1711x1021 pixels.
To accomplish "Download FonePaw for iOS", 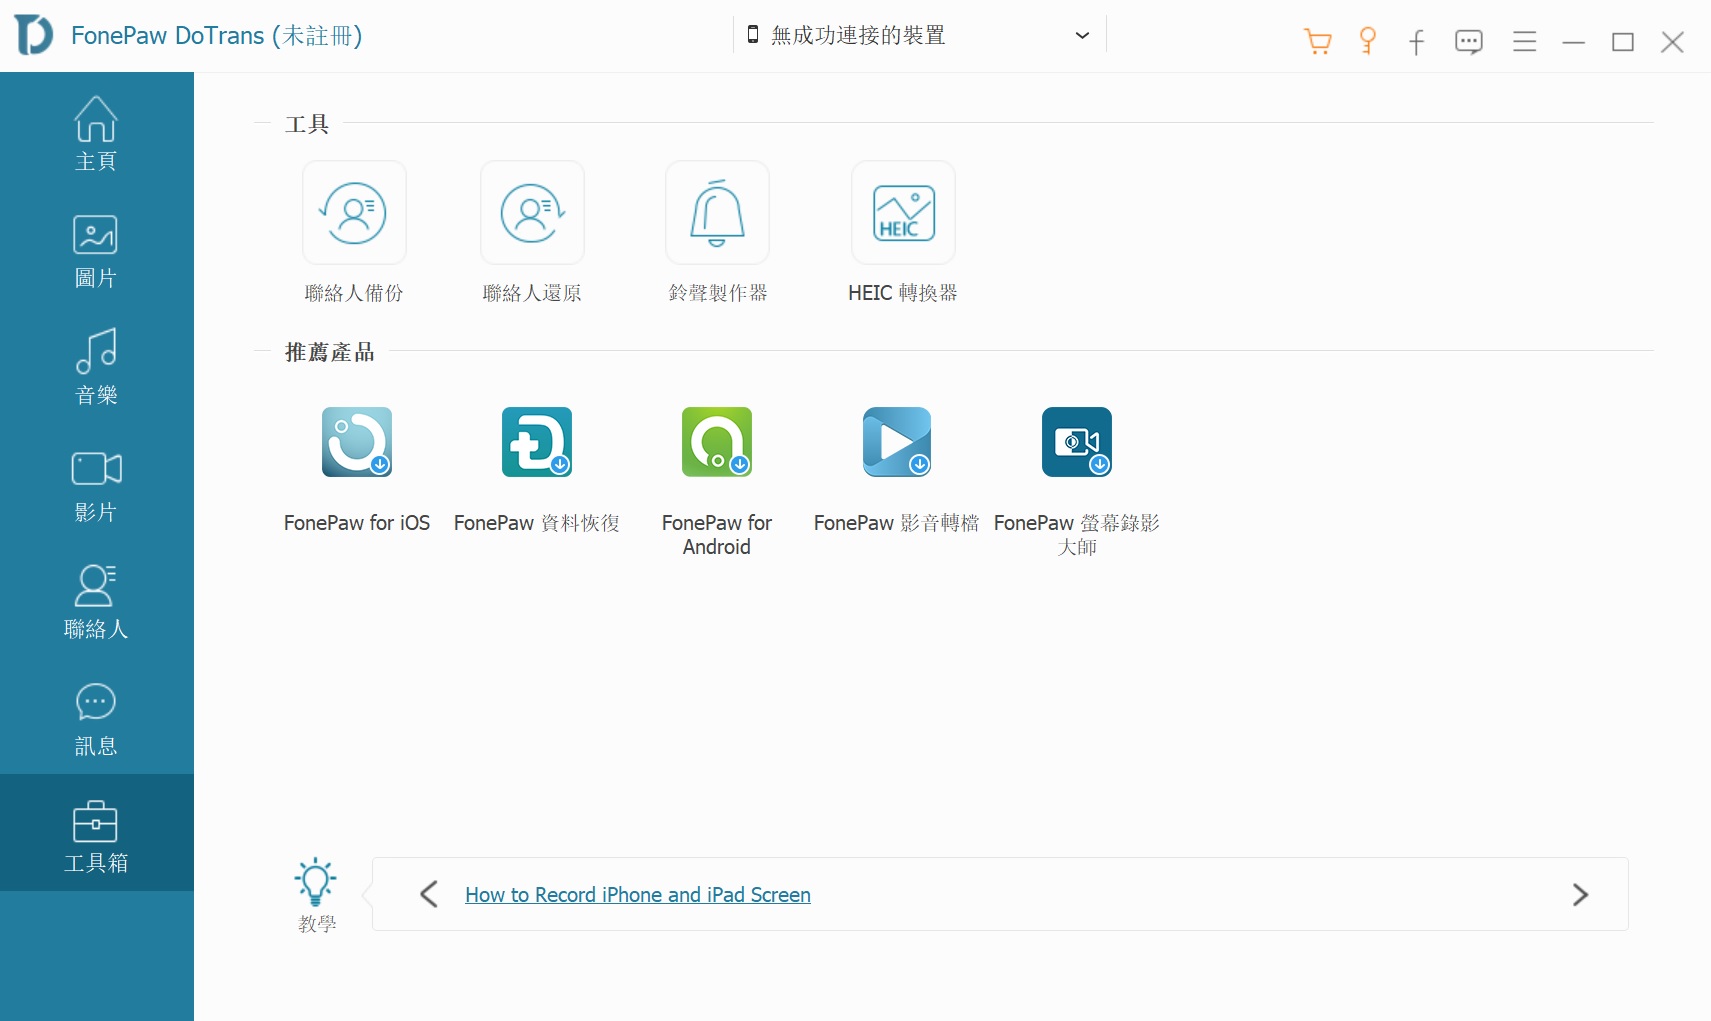I will (357, 442).
